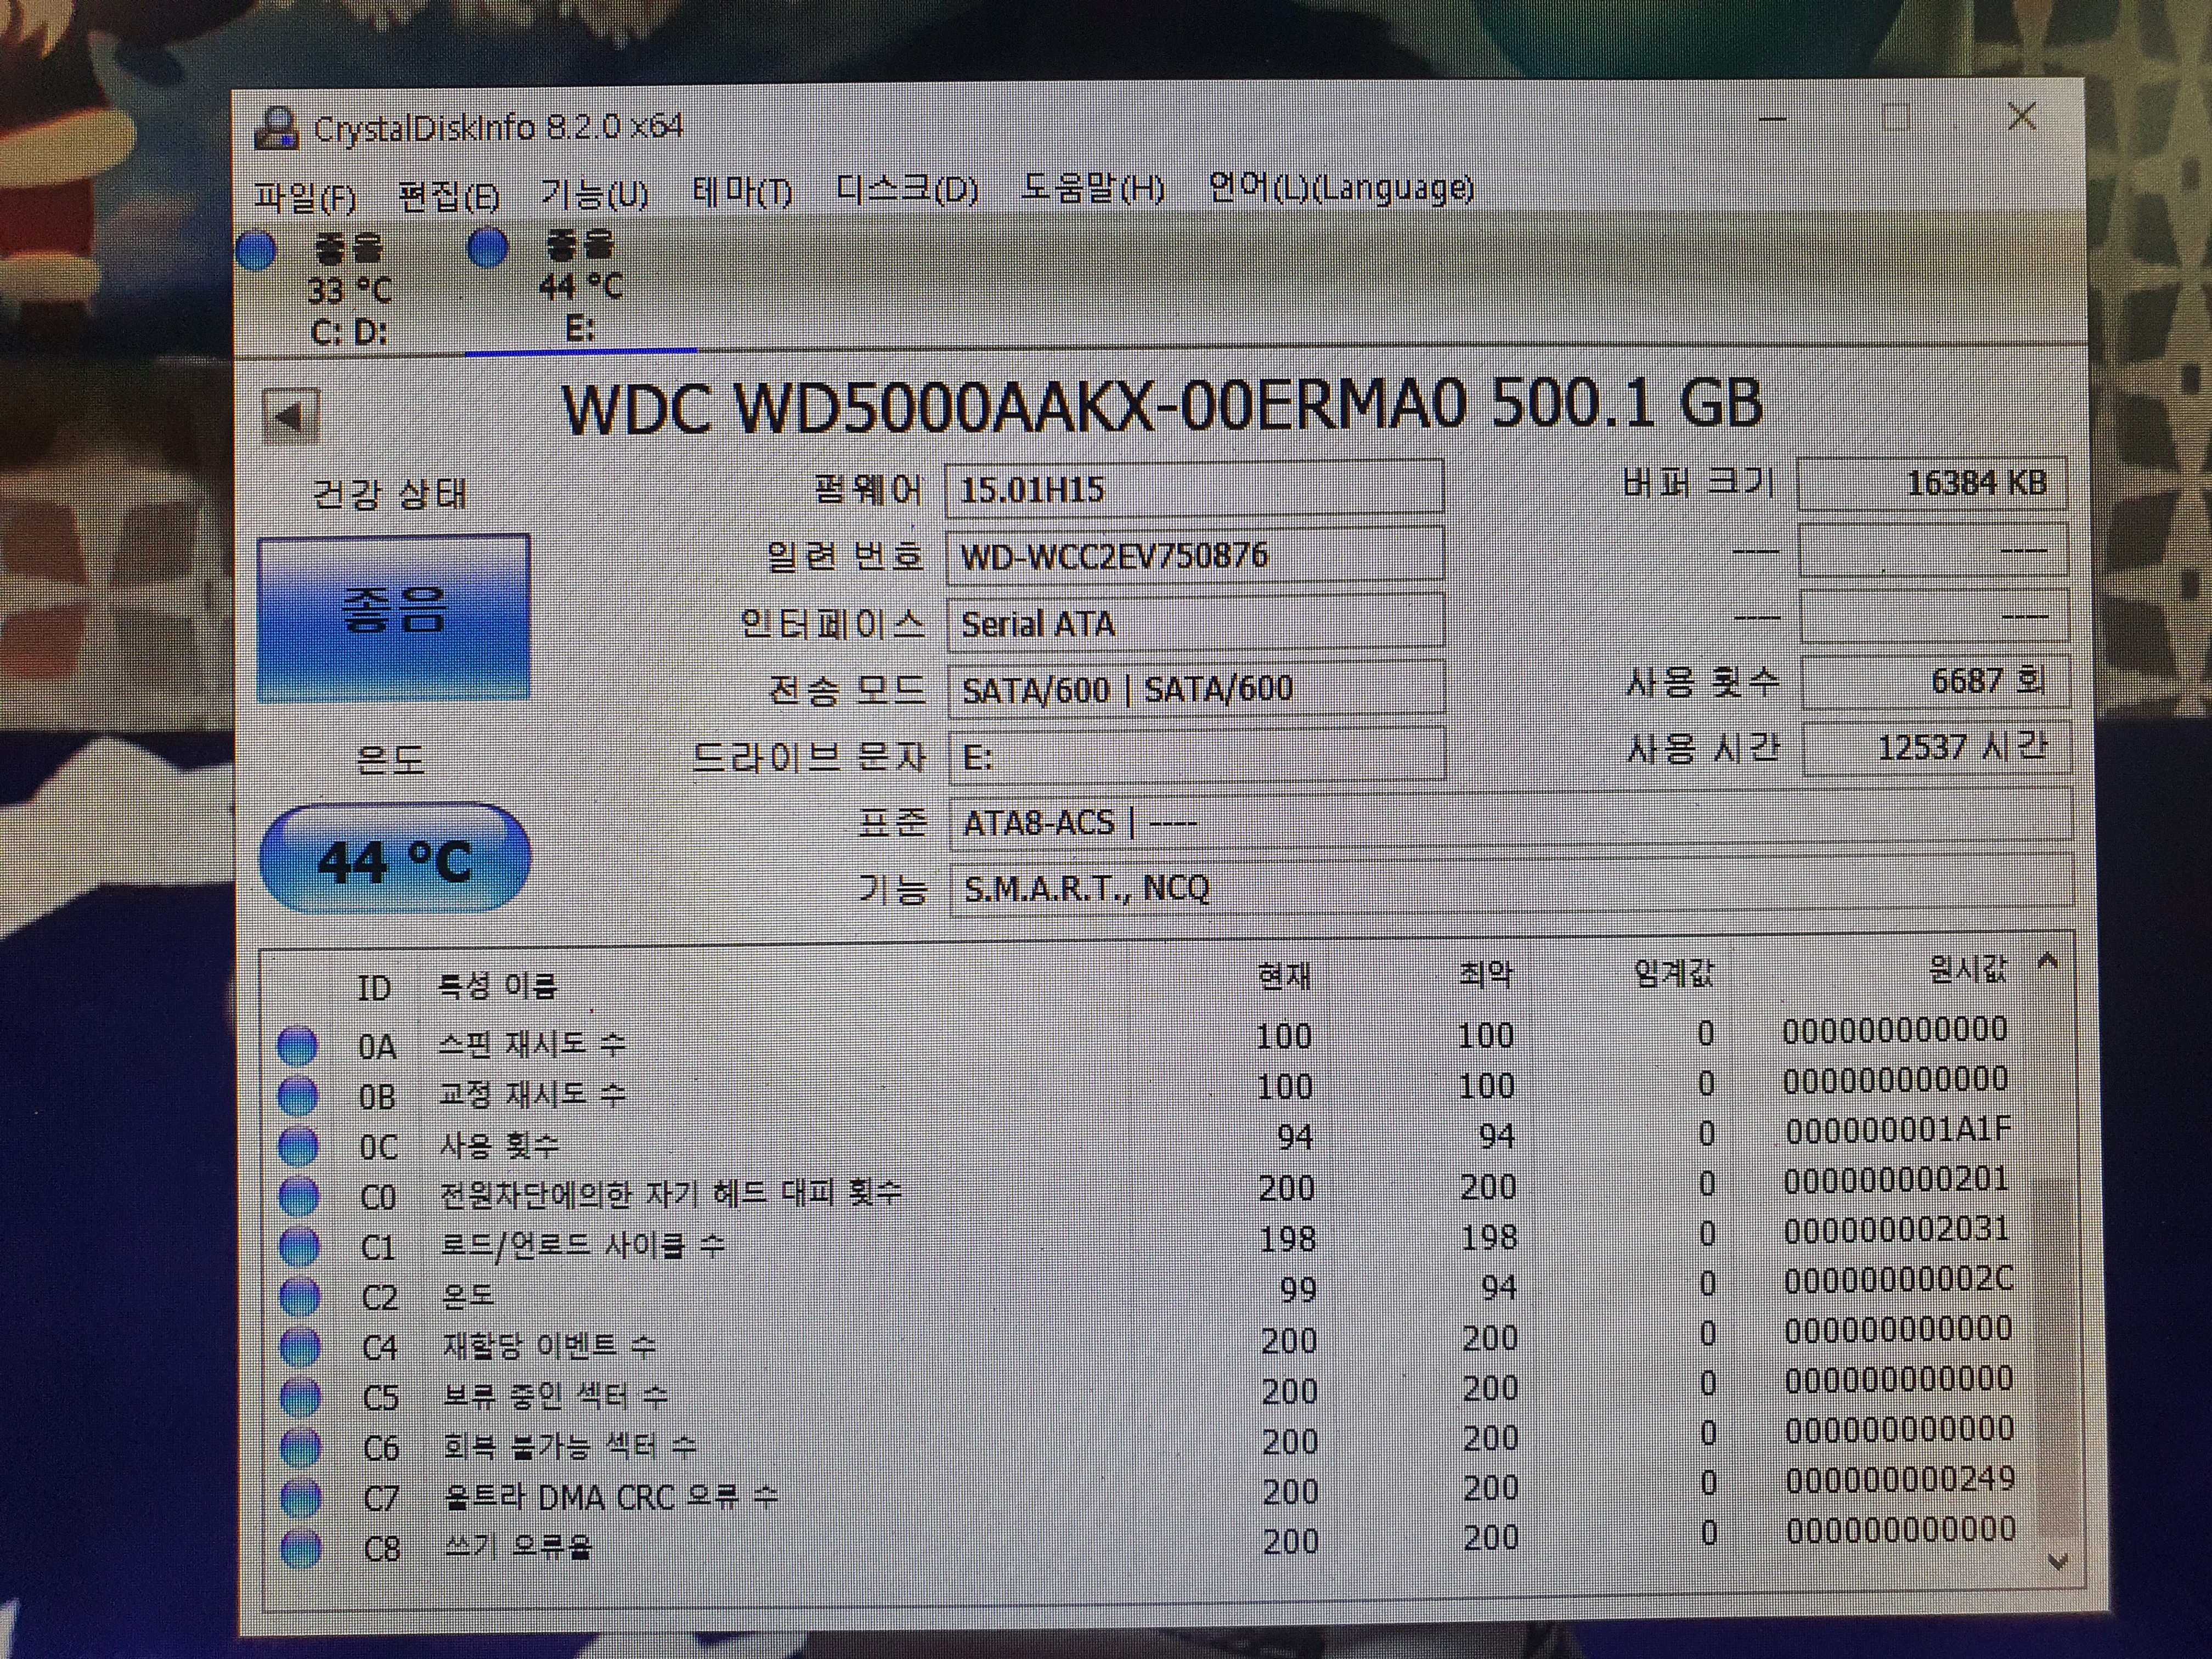Screen dimensions: 2212x1659
Task: Click status circle of C0 row
Action: [x=299, y=1196]
